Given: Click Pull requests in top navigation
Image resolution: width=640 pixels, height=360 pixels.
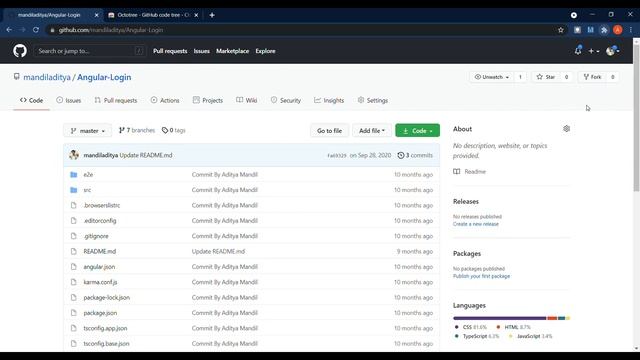Looking at the screenshot, I should pyautogui.click(x=170, y=51).
